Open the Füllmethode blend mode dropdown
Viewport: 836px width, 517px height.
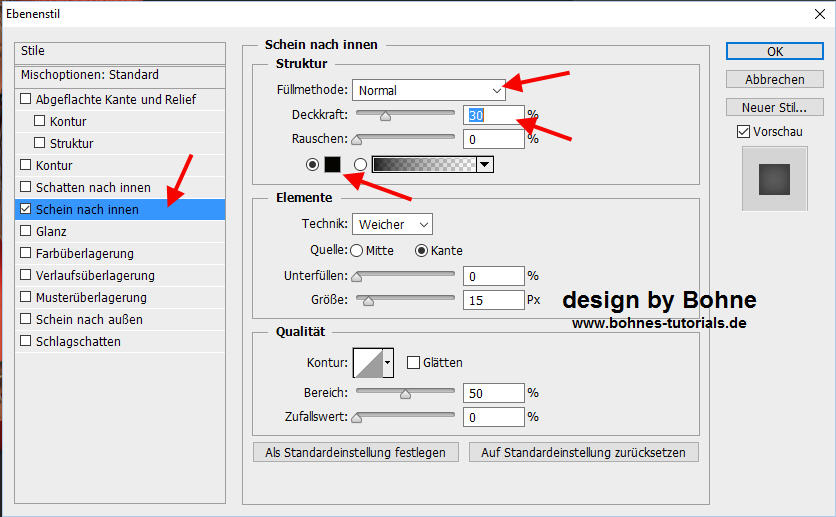(x=429, y=90)
